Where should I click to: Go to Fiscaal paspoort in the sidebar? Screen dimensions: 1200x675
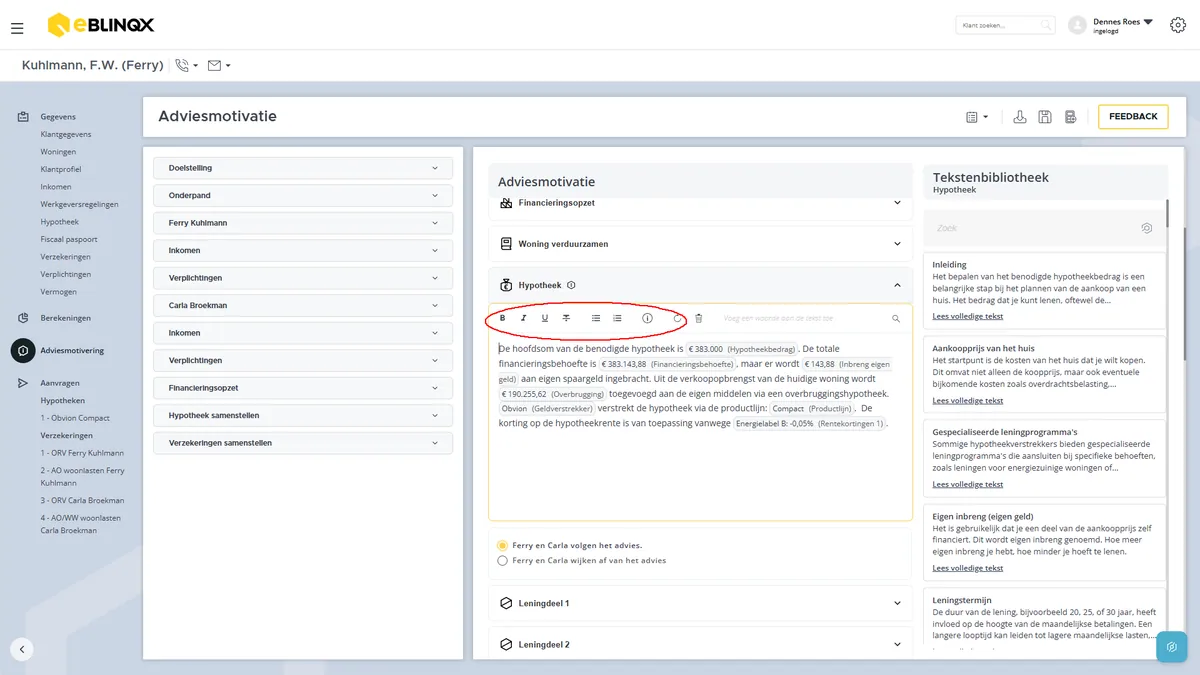pyautogui.click(x=69, y=239)
